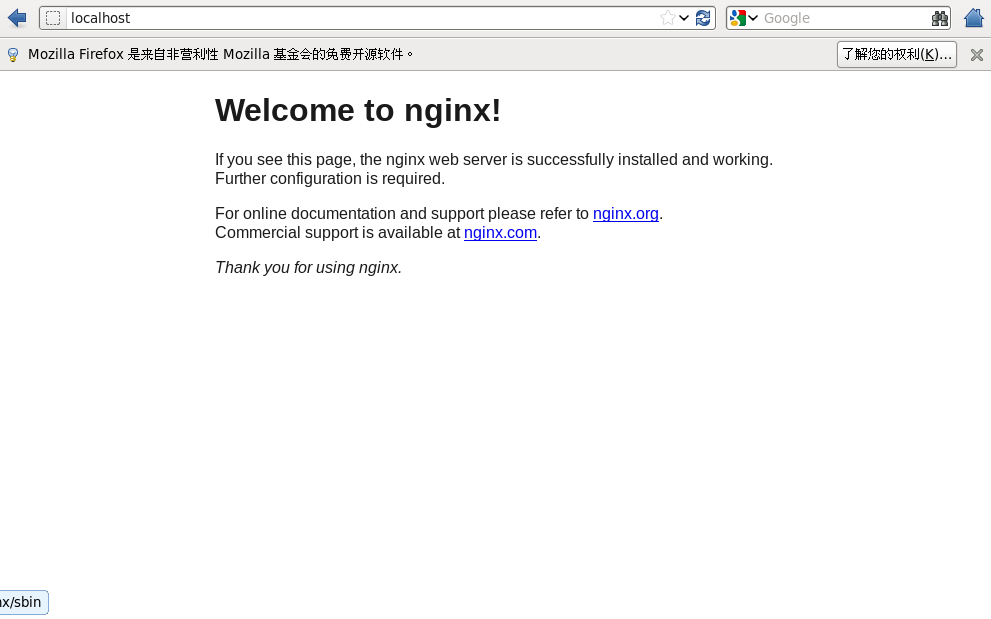The width and height of the screenshot is (991, 619).
Task: Click the Welcome to nginx! heading
Action: coord(358,111)
